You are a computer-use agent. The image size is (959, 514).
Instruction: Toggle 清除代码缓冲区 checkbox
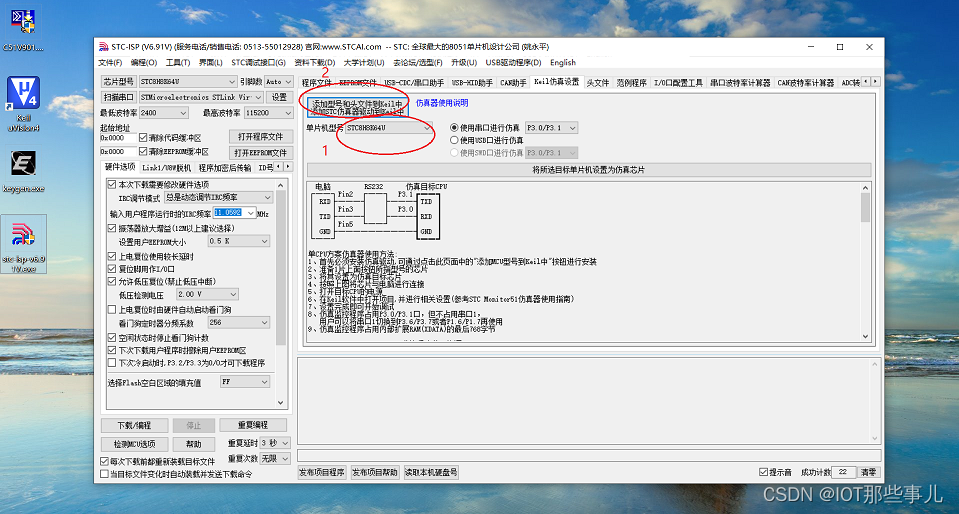click(143, 138)
